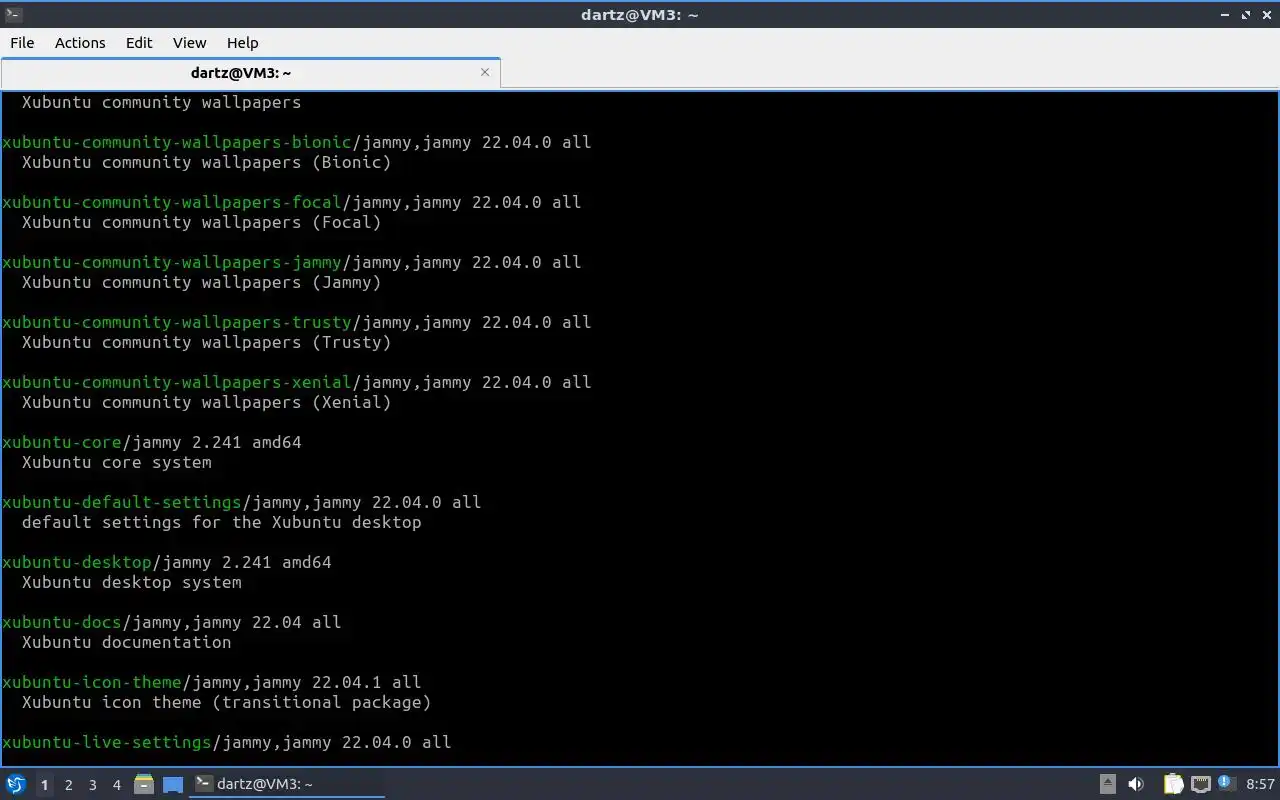1280x800 pixels.
Task: Open removable media eject applet
Action: tap(1108, 784)
